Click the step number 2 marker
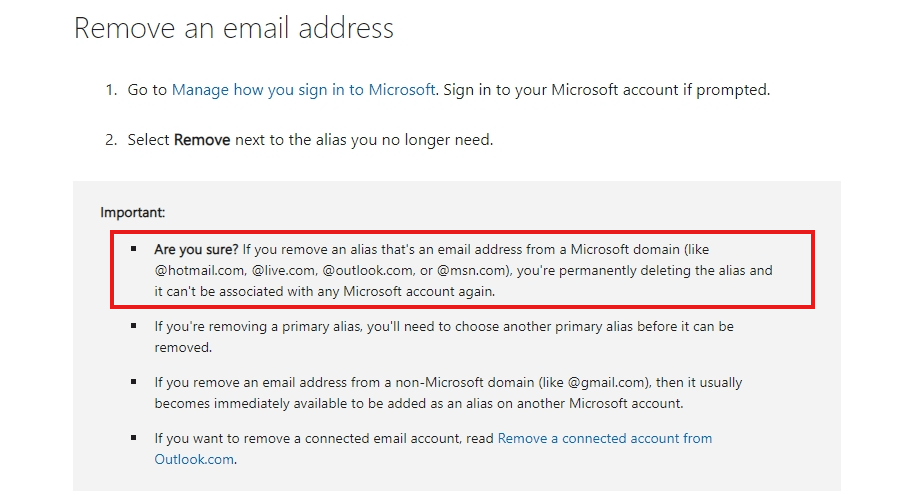Screen dimensions: 910x495 pyautogui.click(x=111, y=140)
